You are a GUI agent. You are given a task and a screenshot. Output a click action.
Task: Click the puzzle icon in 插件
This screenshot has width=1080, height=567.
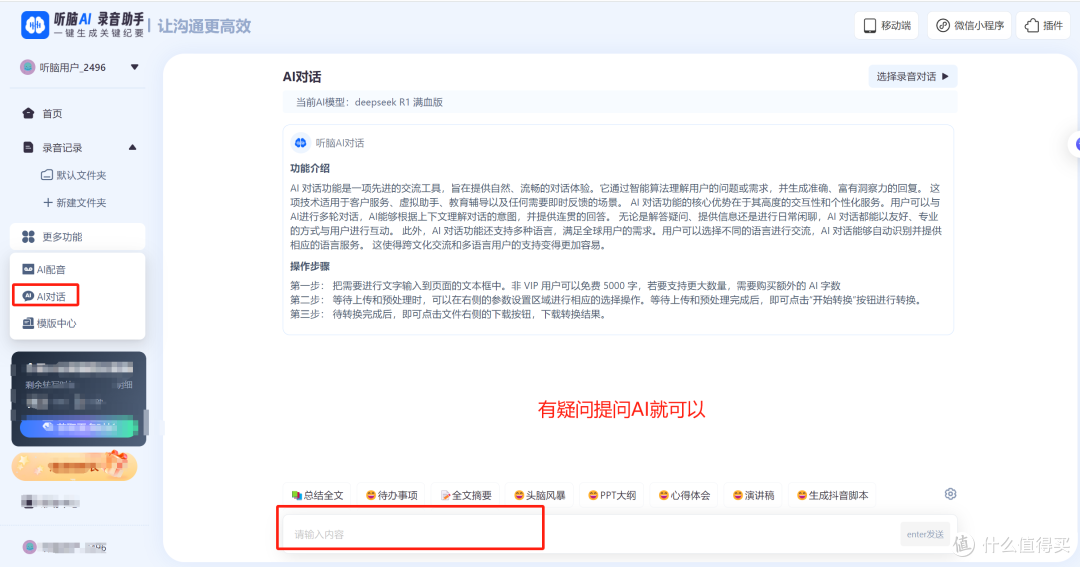coord(1032,25)
